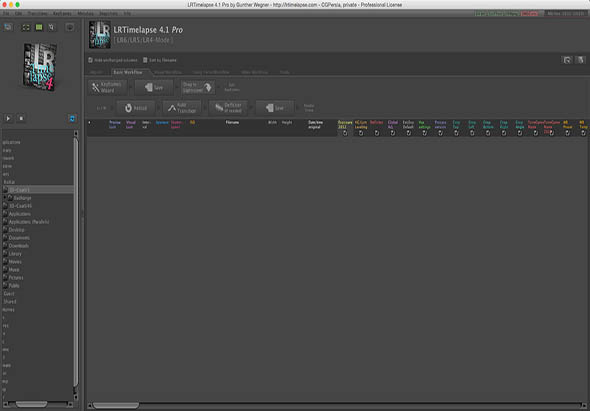Viewport: 590px width, 411px height.
Task: Click the Date/time original column header
Action: click(x=315, y=125)
